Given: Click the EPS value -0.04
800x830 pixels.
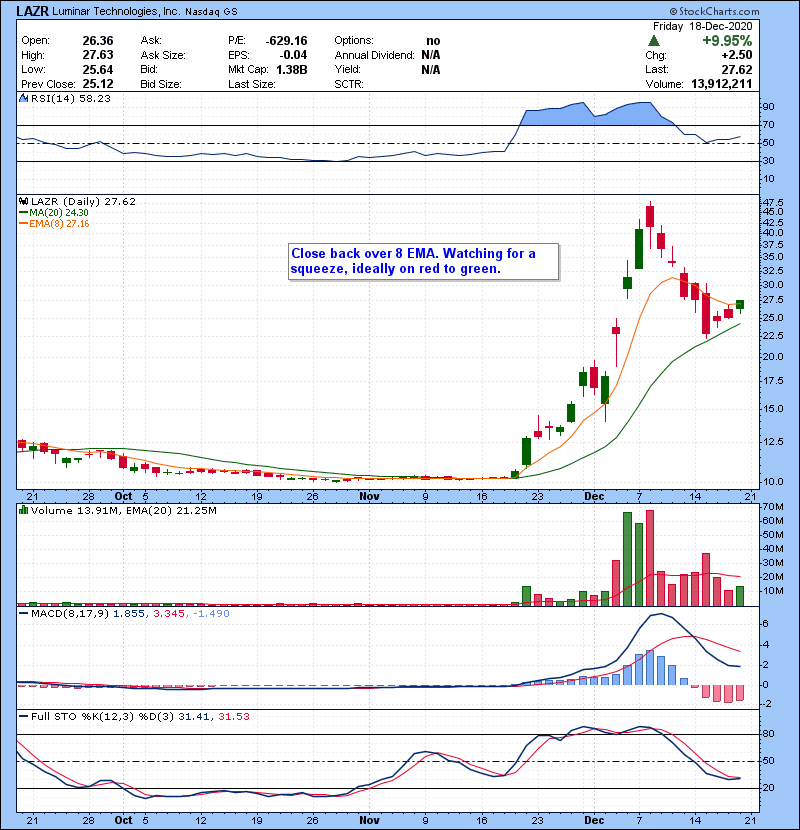Looking at the screenshot, I should point(293,55).
